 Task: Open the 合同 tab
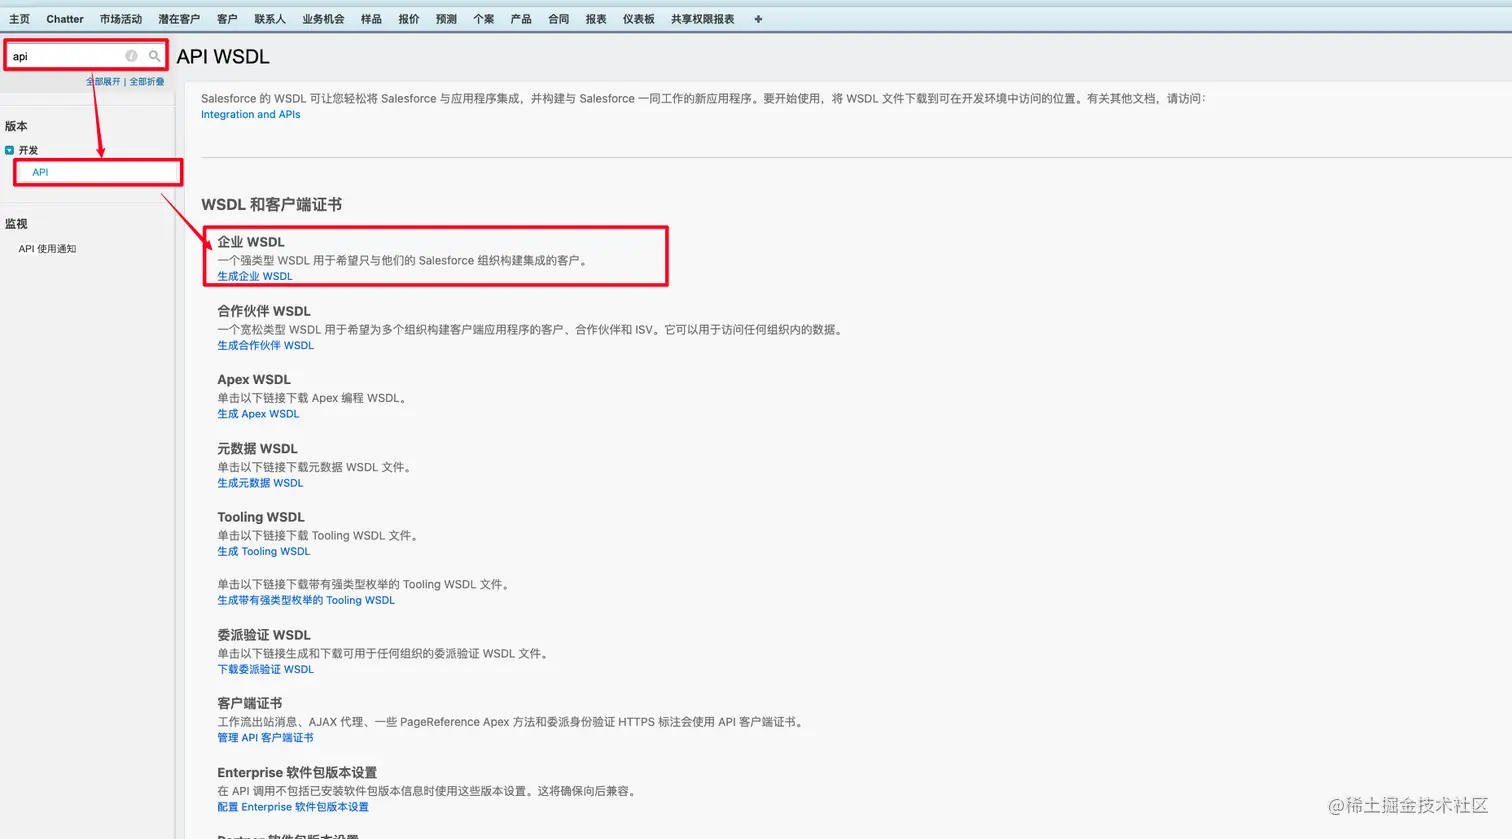[559, 19]
